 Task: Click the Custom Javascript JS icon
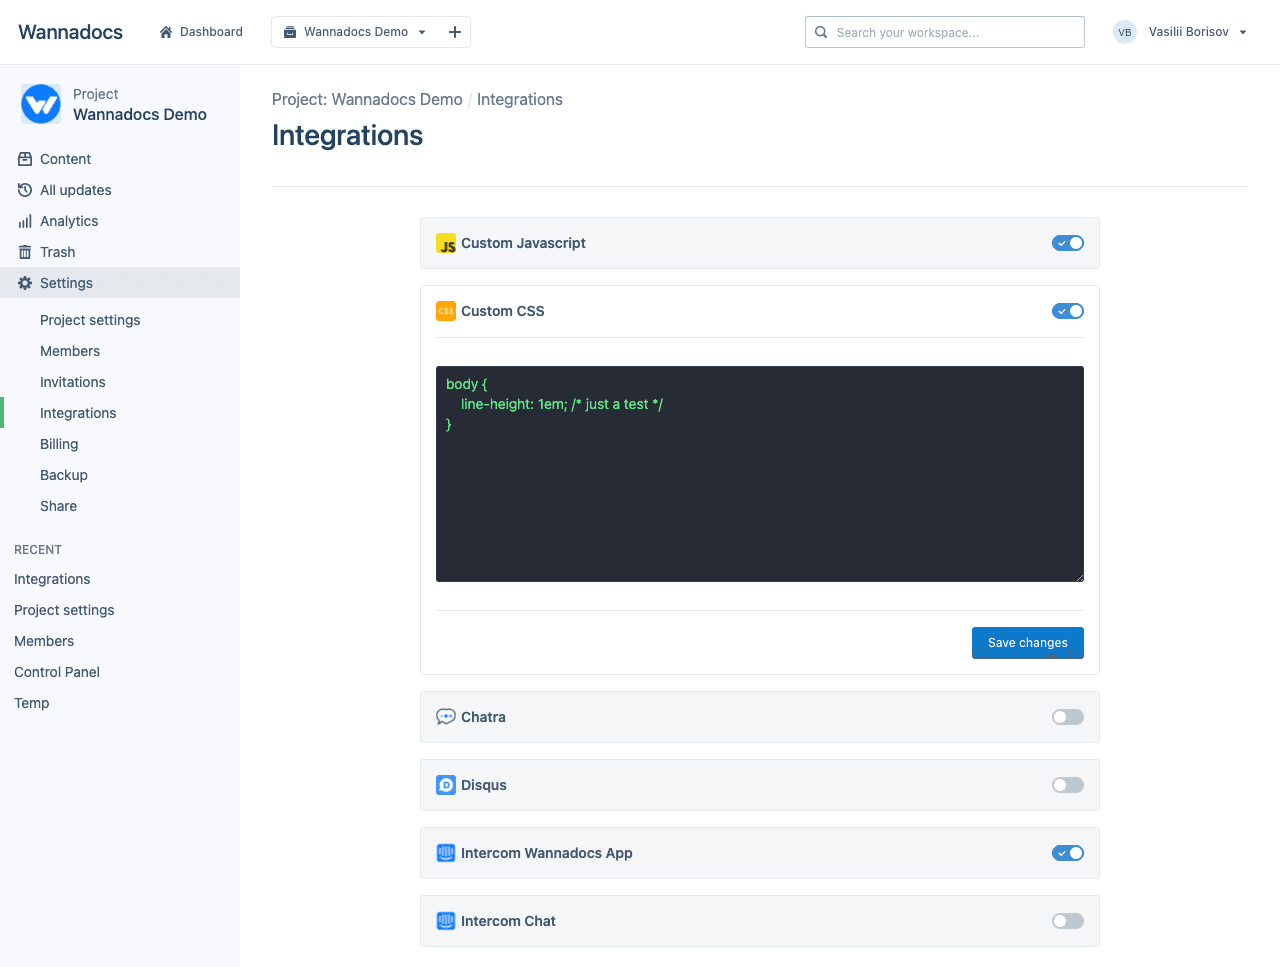pos(446,243)
